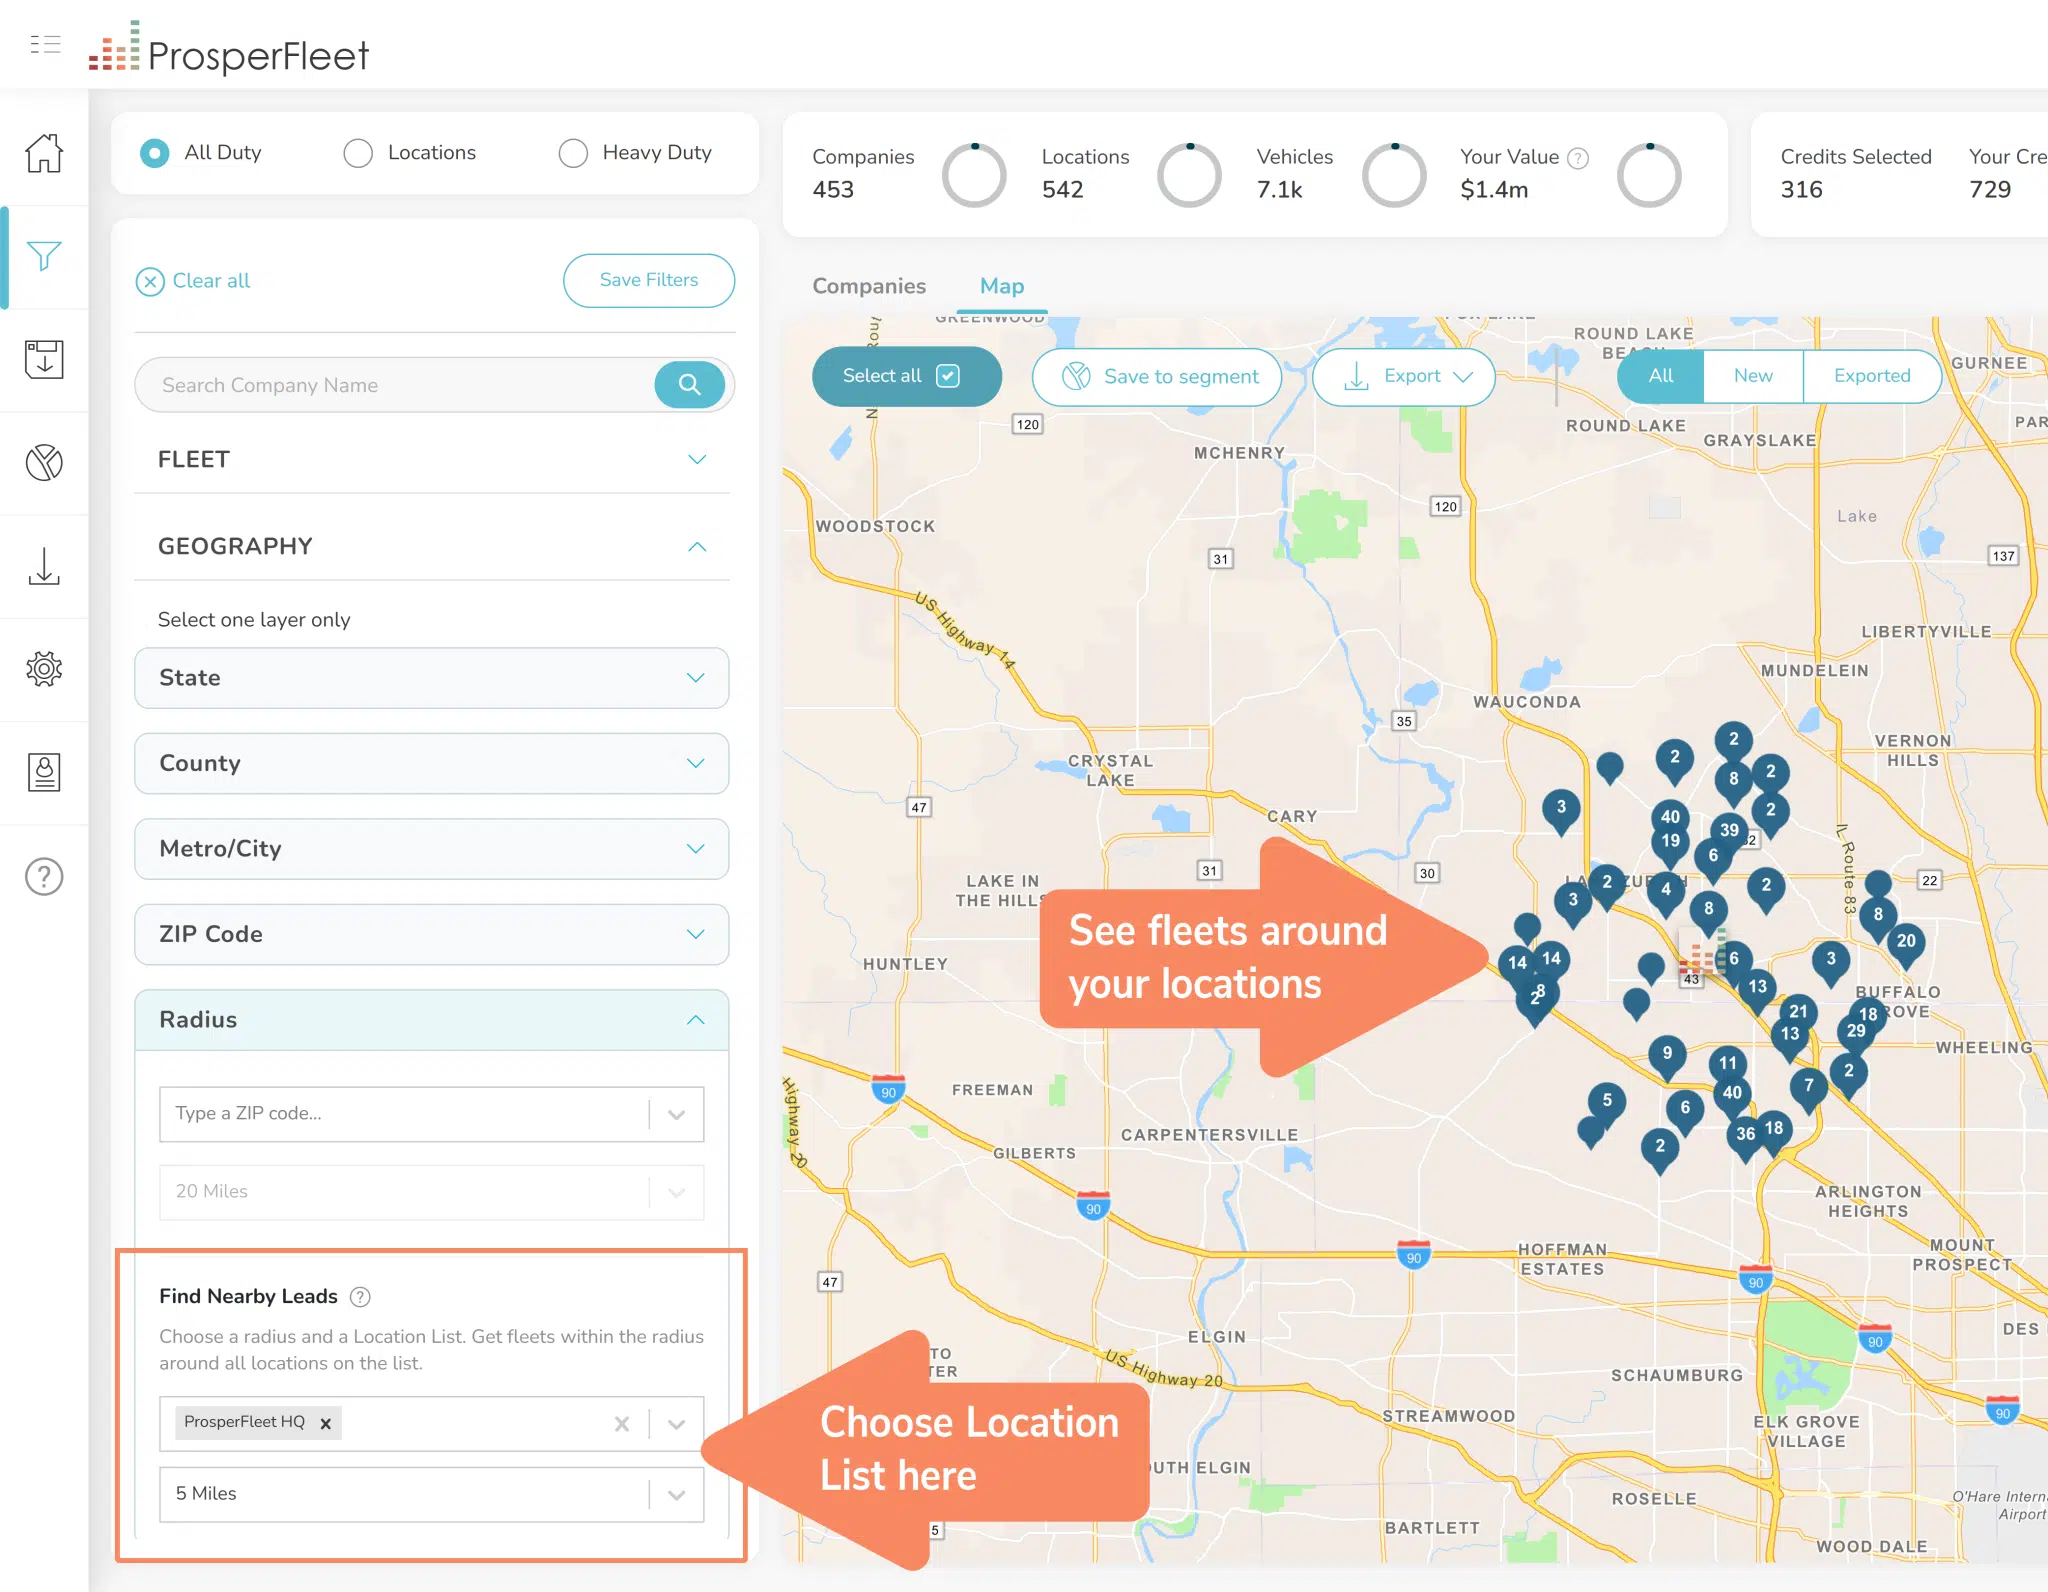
Task: Collapse the GEOGRAPHY section
Action: click(432, 546)
